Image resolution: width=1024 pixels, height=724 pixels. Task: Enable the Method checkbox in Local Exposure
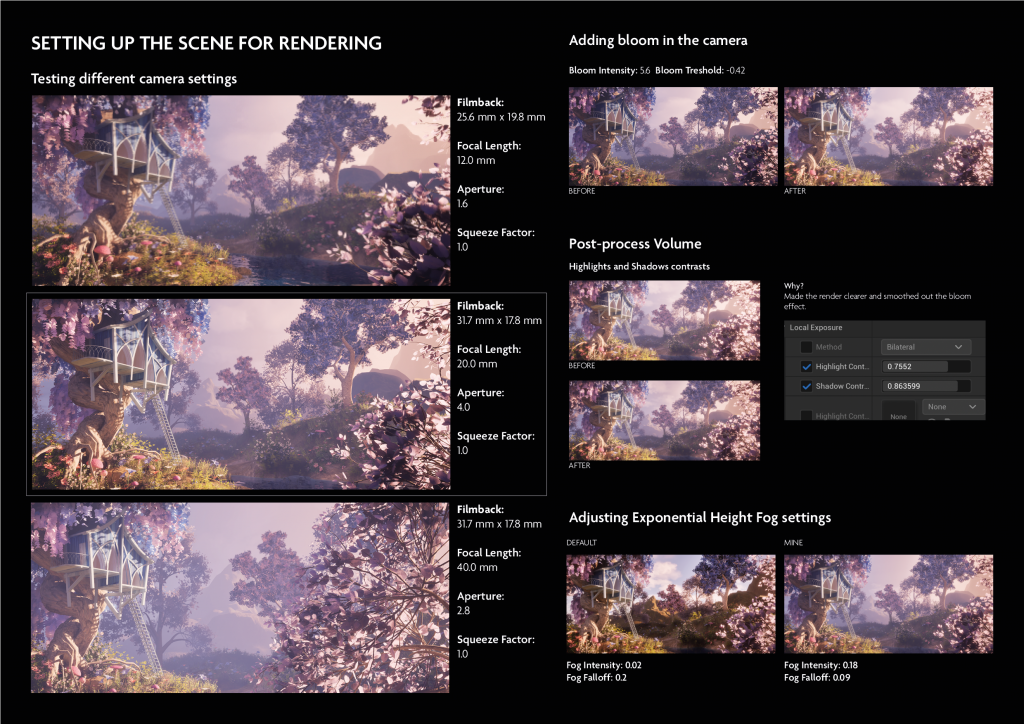click(x=806, y=347)
